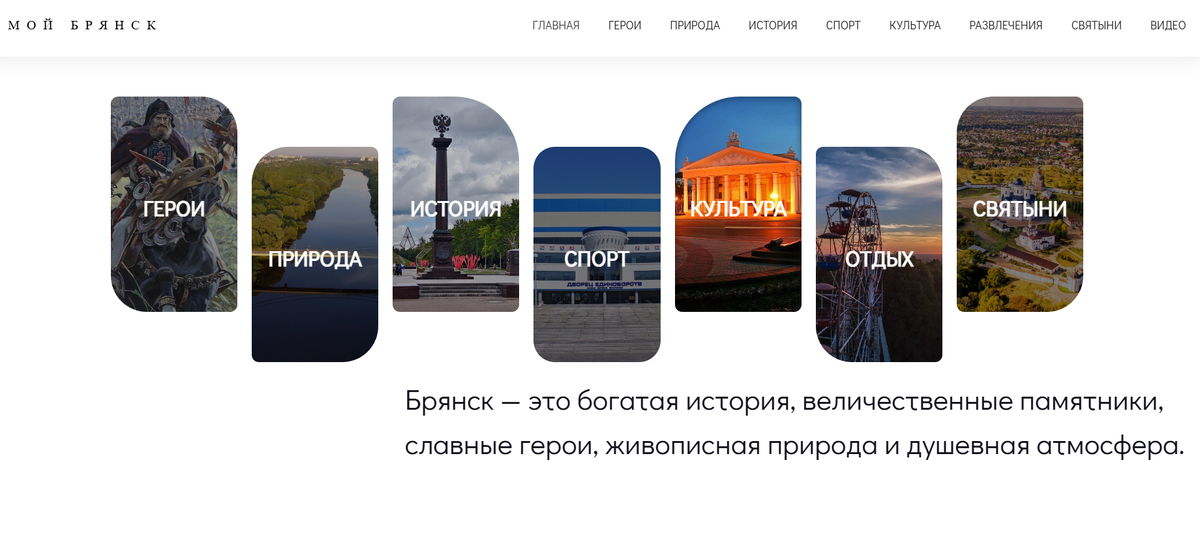Image resolution: width=1200 pixels, height=535 pixels.
Task: Open the ГЕРОИ image card
Action: coord(174,204)
